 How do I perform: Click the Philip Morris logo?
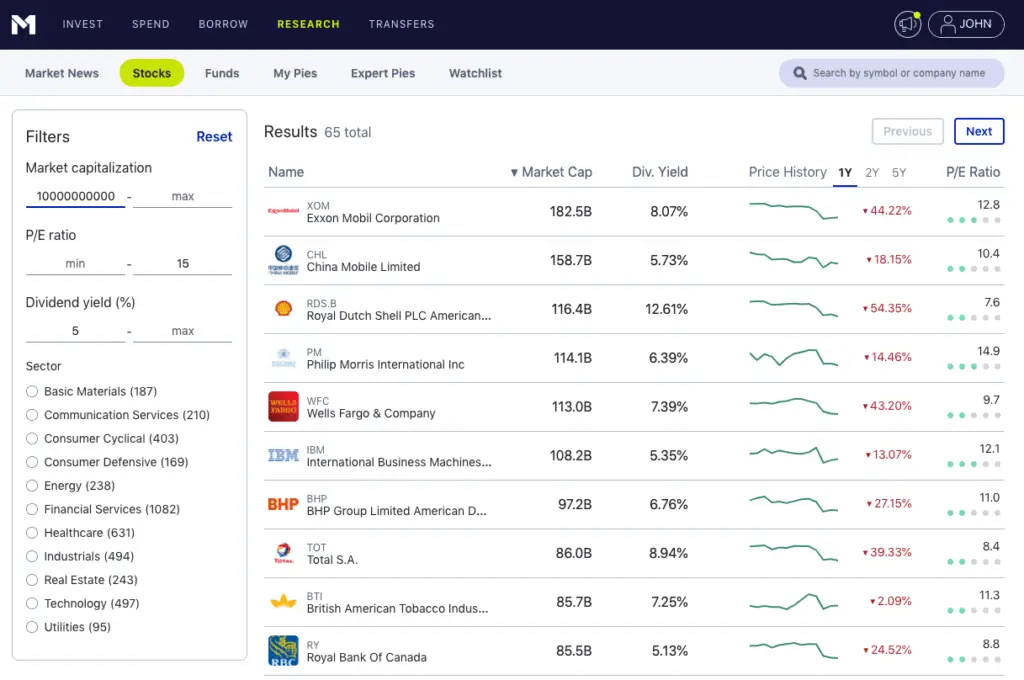(x=283, y=357)
